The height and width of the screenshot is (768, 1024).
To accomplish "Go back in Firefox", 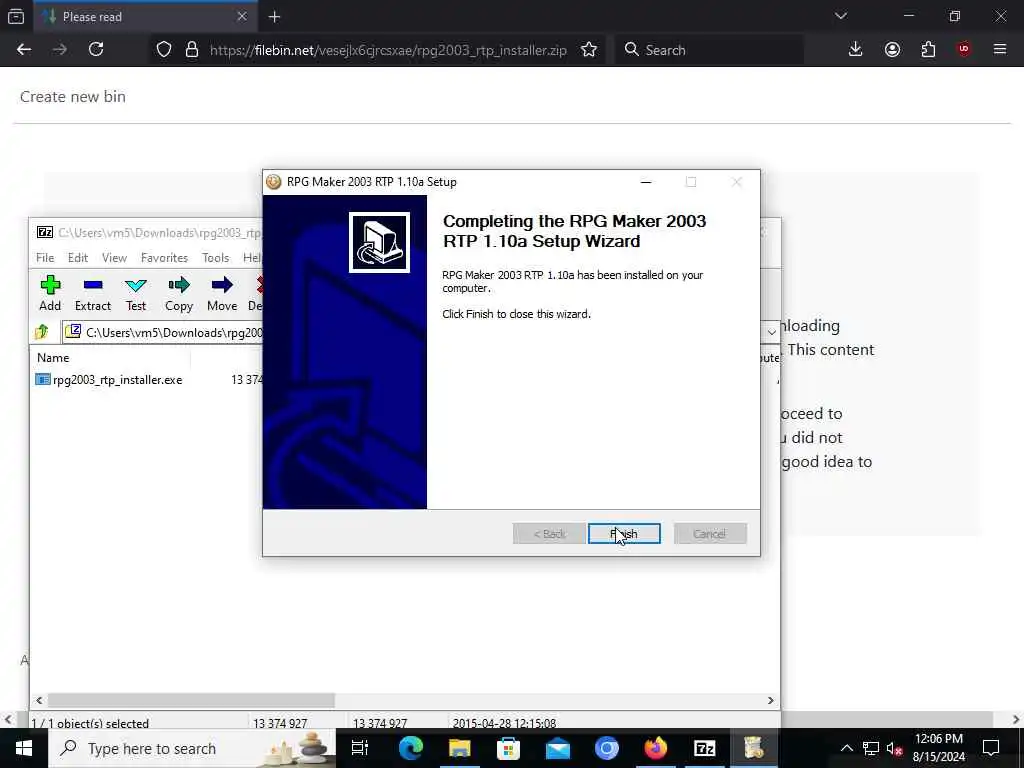I will 24,50.
